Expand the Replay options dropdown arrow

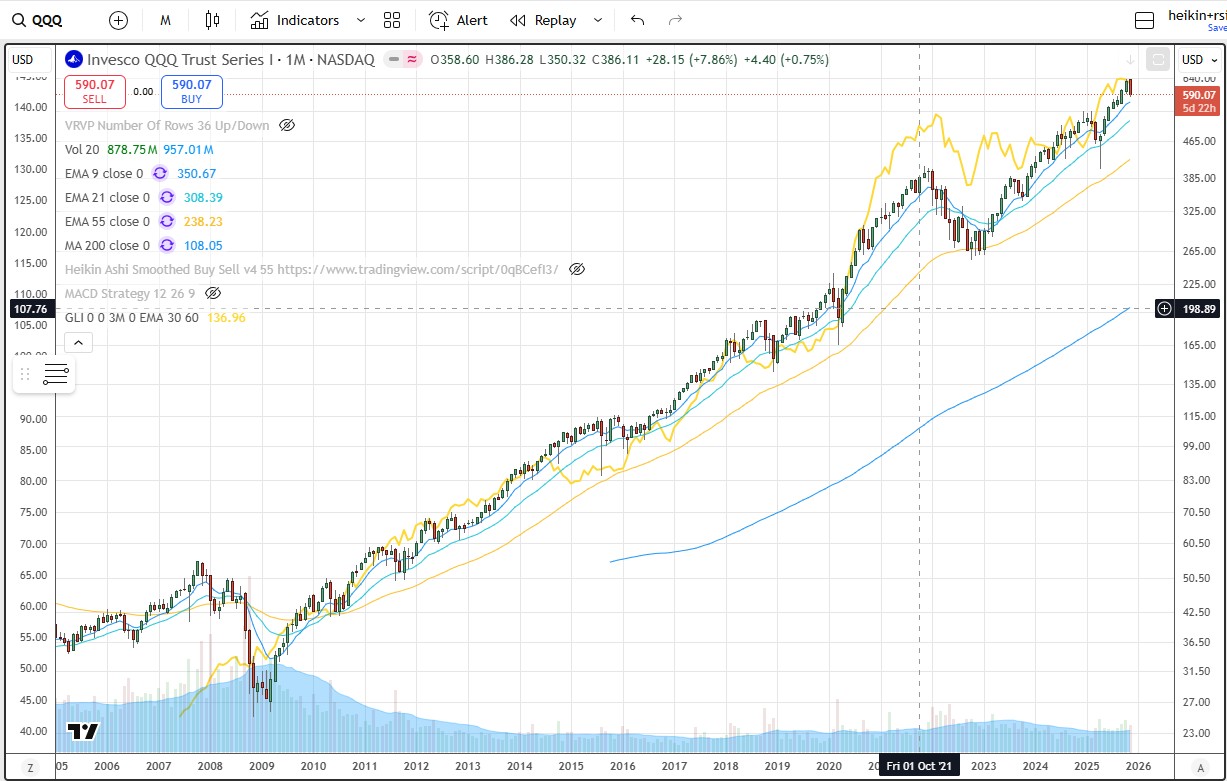pyautogui.click(x=598, y=20)
